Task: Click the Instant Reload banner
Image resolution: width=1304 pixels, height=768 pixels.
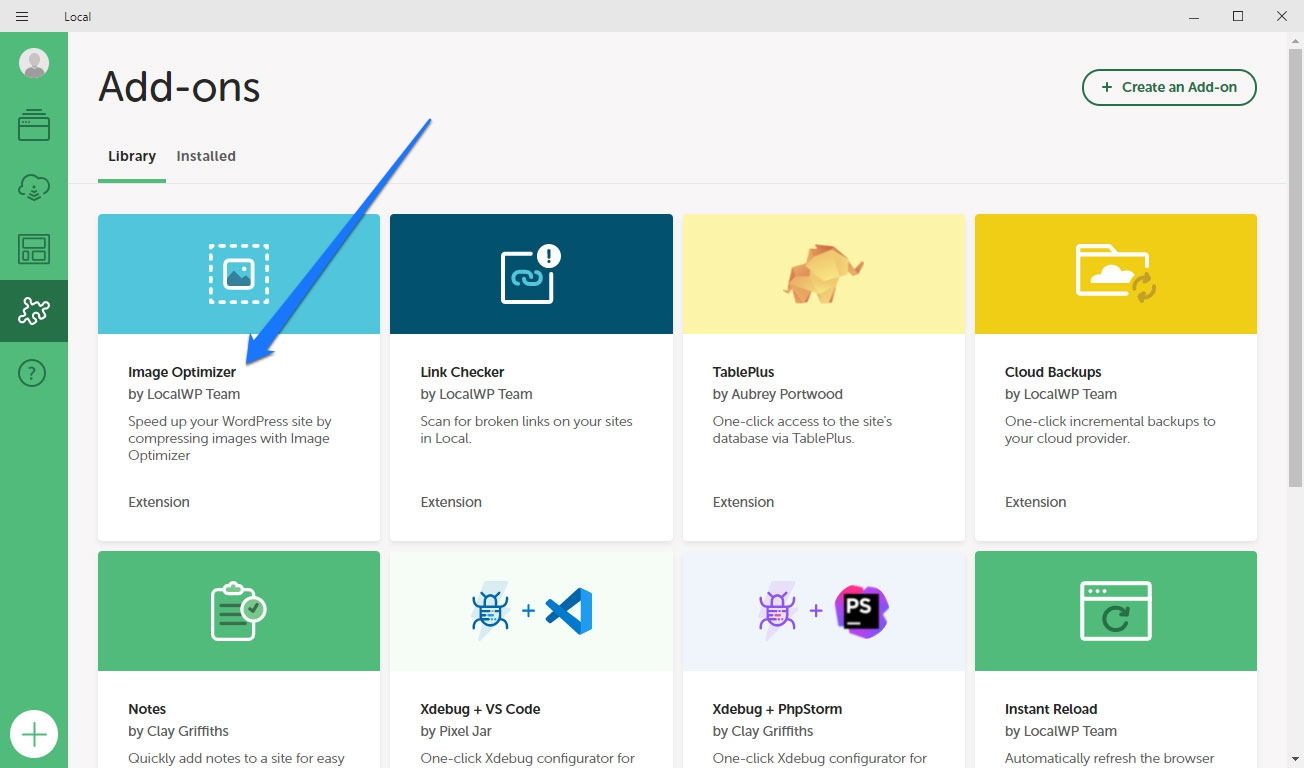Action: 1116,611
